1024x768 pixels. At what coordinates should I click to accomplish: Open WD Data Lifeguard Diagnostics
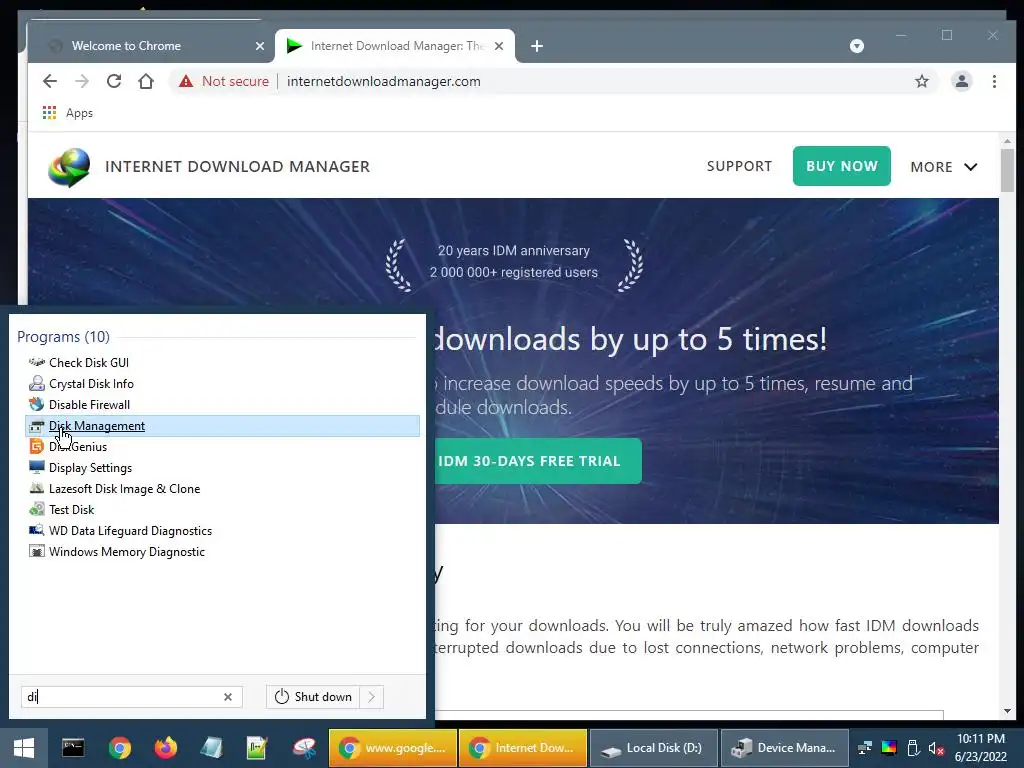coord(130,530)
